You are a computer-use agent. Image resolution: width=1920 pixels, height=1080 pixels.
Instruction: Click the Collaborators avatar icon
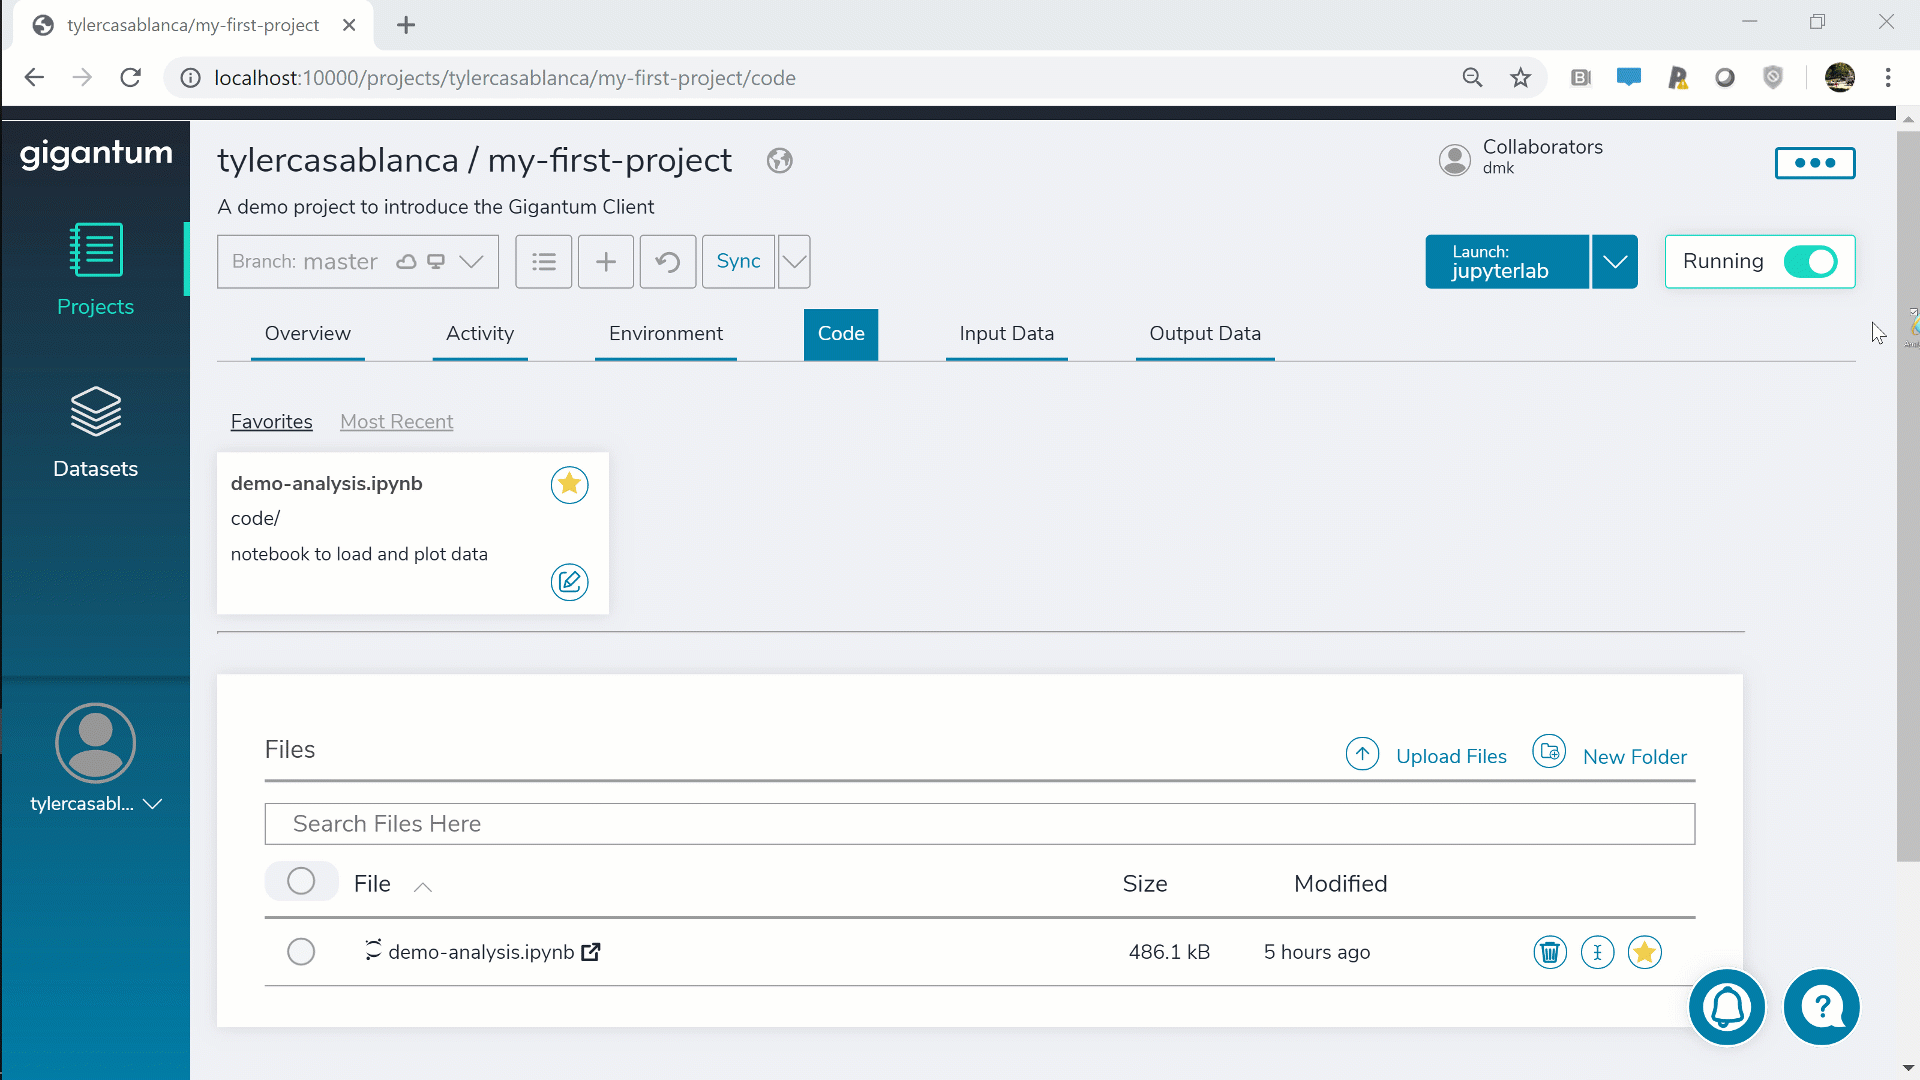pyautogui.click(x=1455, y=160)
